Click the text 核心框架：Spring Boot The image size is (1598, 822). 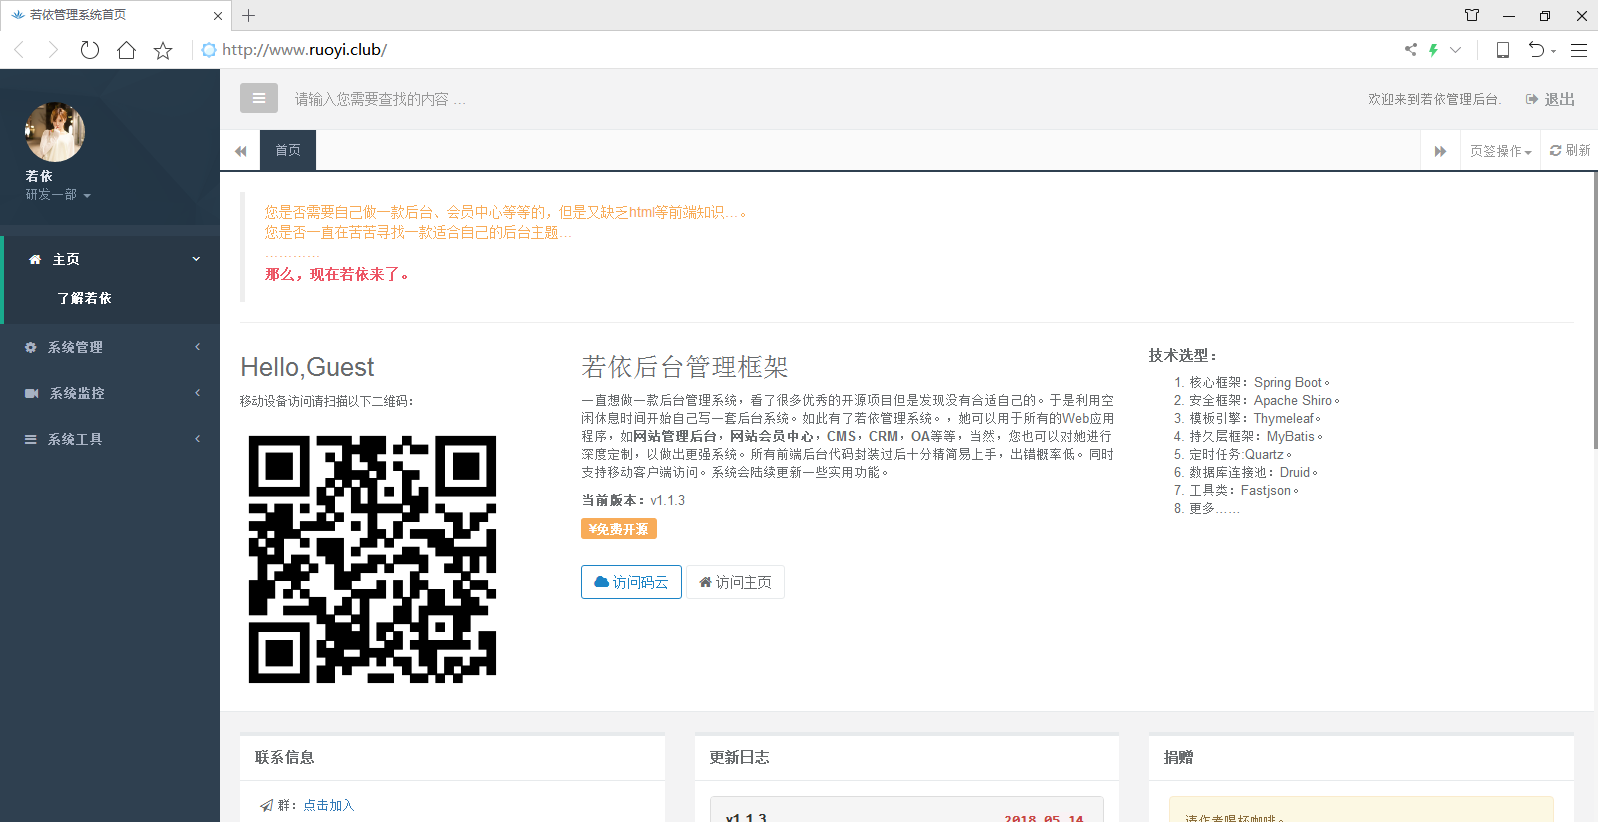1260,382
